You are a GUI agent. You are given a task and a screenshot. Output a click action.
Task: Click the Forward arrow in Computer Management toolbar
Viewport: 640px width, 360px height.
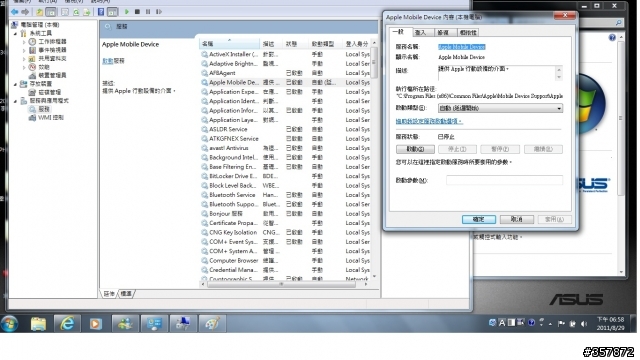point(25,12)
